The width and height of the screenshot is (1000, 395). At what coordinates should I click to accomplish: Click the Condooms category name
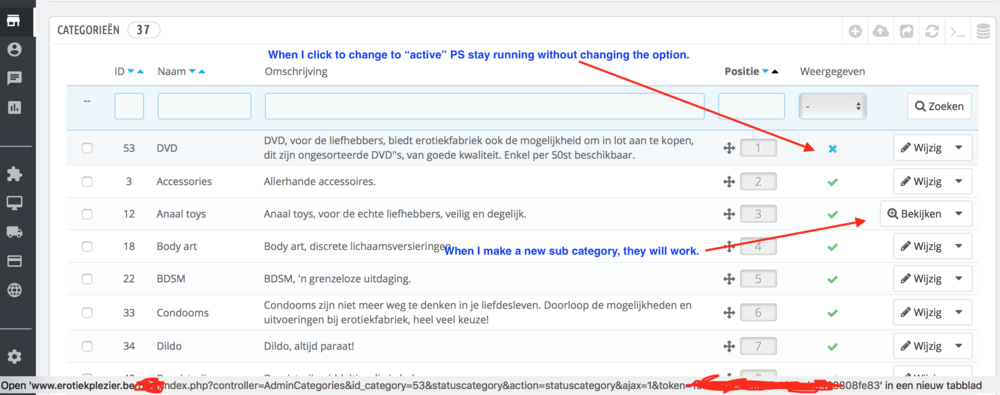pyautogui.click(x=183, y=313)
